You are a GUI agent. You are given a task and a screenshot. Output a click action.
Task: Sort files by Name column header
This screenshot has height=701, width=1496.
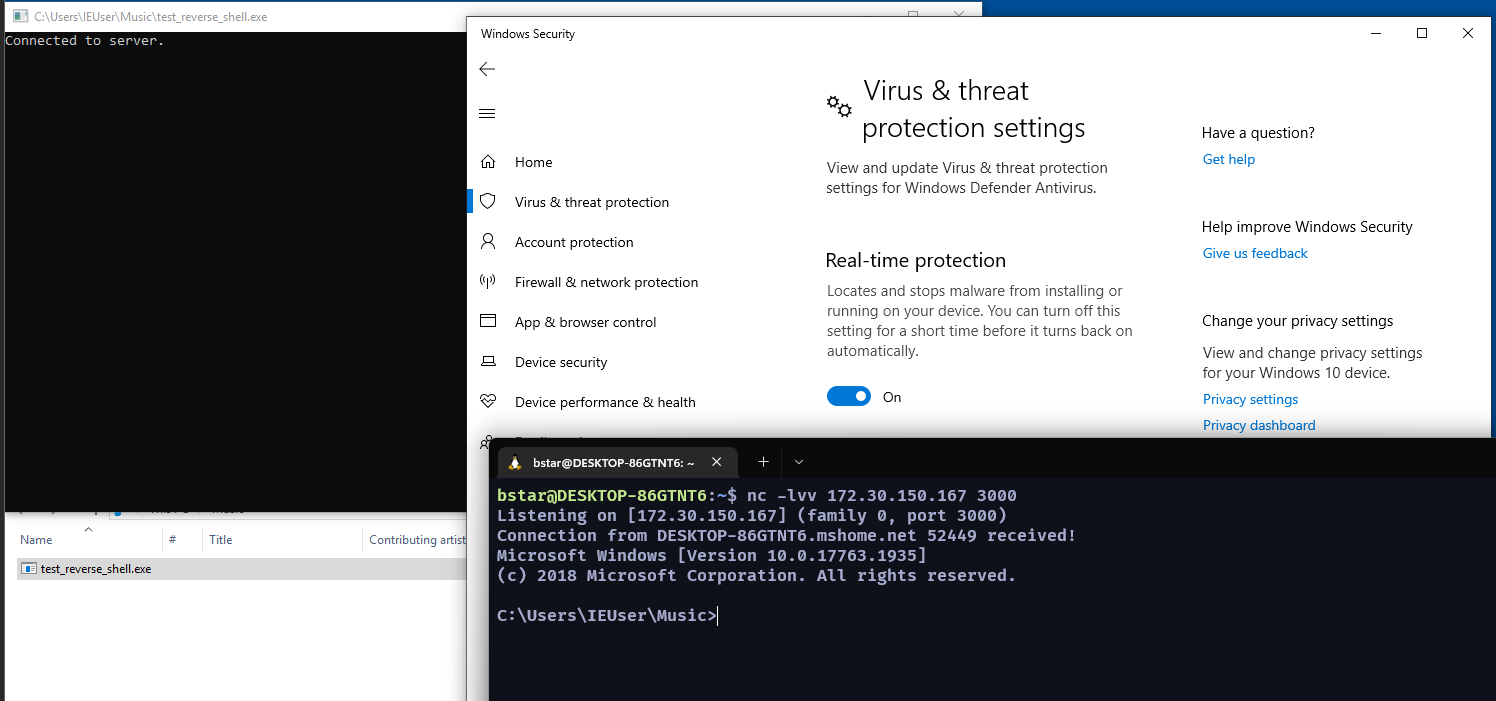click(36, 539)
